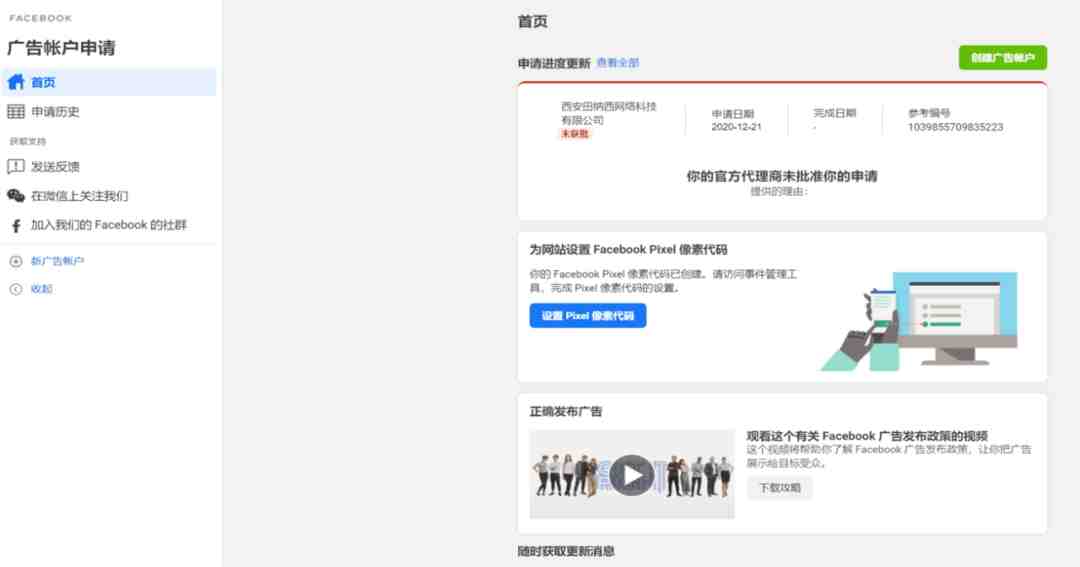Click the 观看这个有关 Facebook 广告发布政策的视频 title
The width and height of the screenshot is (1080, 567).
pyautogui.click(x=867, y=436)
